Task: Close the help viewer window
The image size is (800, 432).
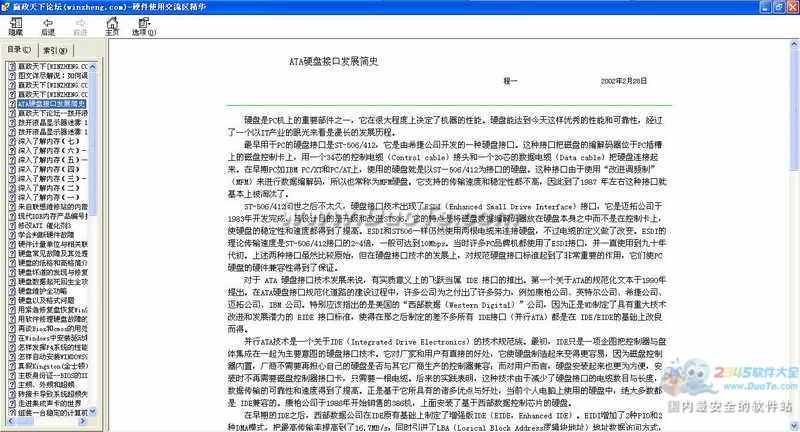Action: [x=791, y=7]
